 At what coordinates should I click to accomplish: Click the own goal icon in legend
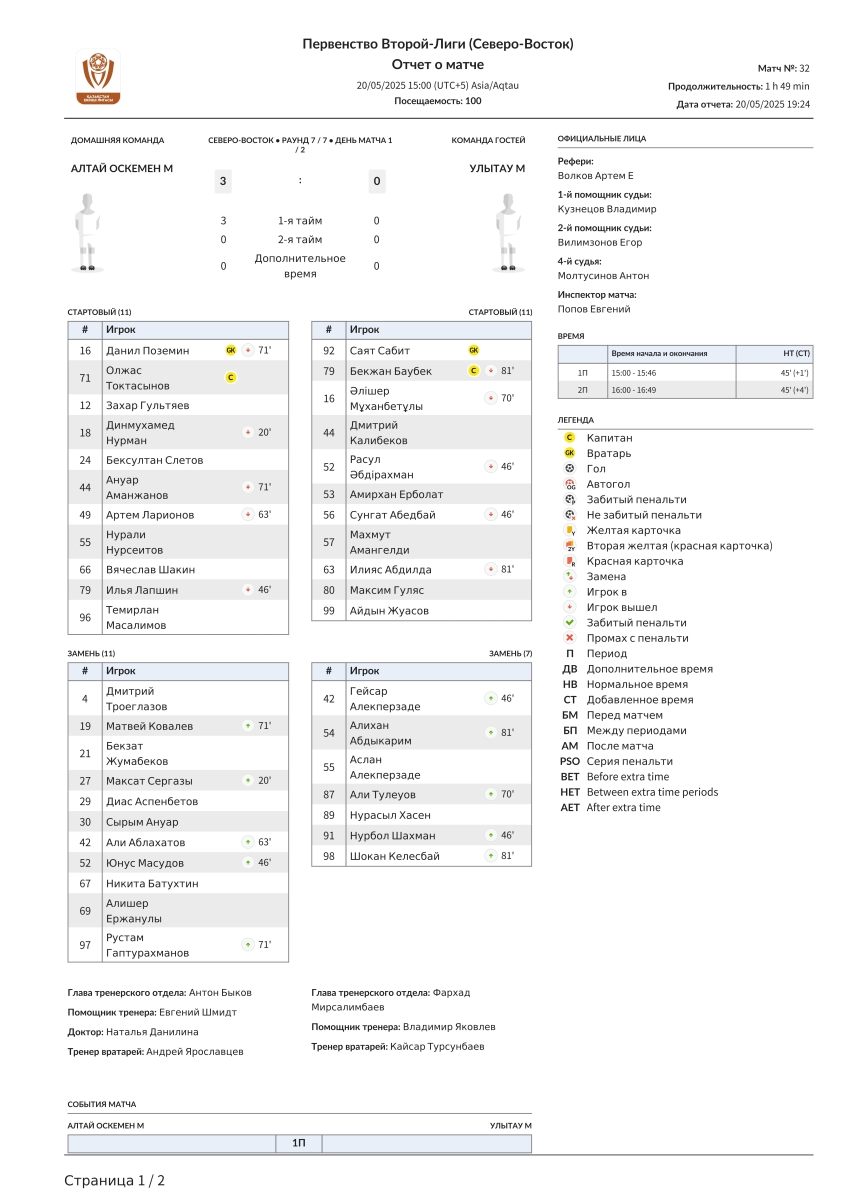point(570,484)
